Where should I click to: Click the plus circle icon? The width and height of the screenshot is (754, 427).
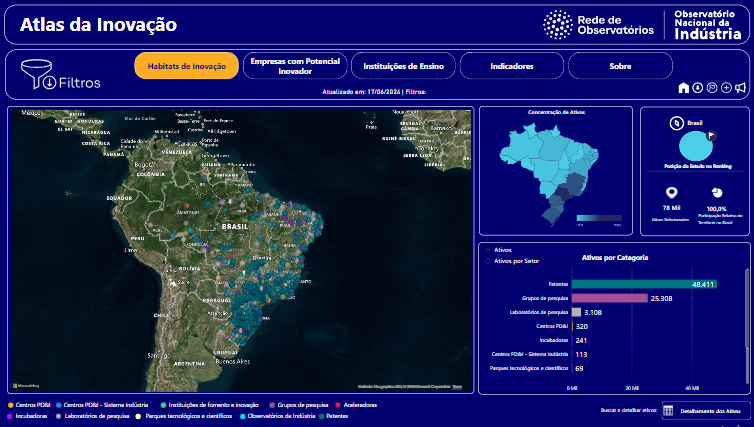tap(726, 88)
